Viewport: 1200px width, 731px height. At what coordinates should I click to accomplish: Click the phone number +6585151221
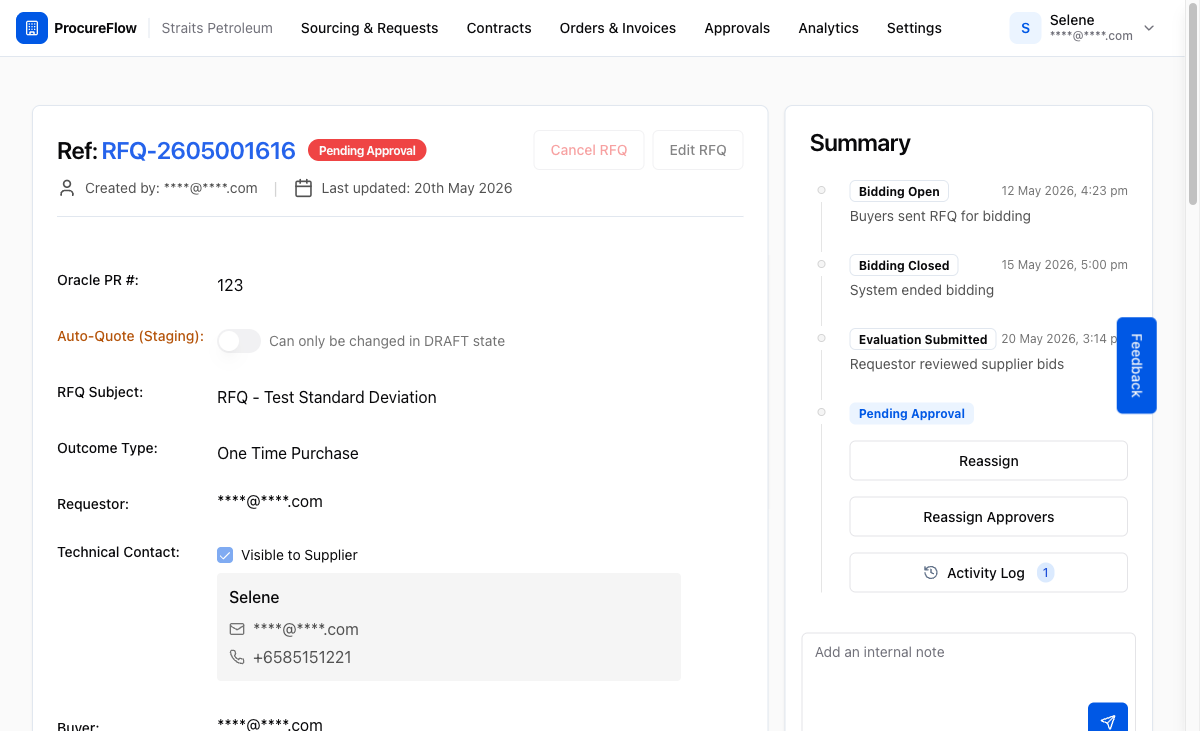pyautogui.click(x=302, y=657)
